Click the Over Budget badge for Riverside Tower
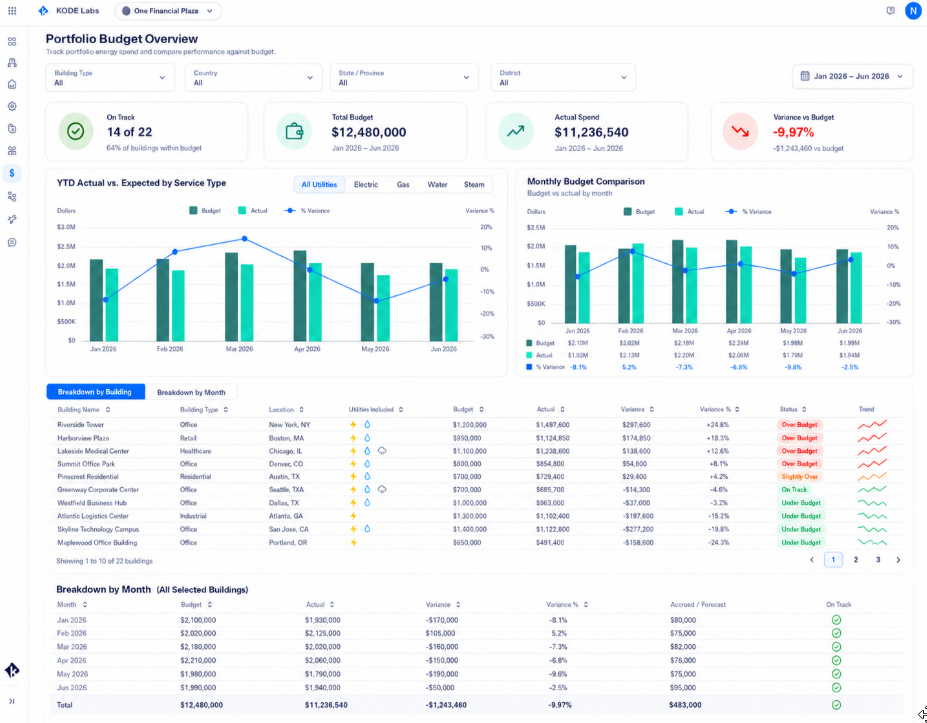927x723 pixels. [x=799, y=424]
